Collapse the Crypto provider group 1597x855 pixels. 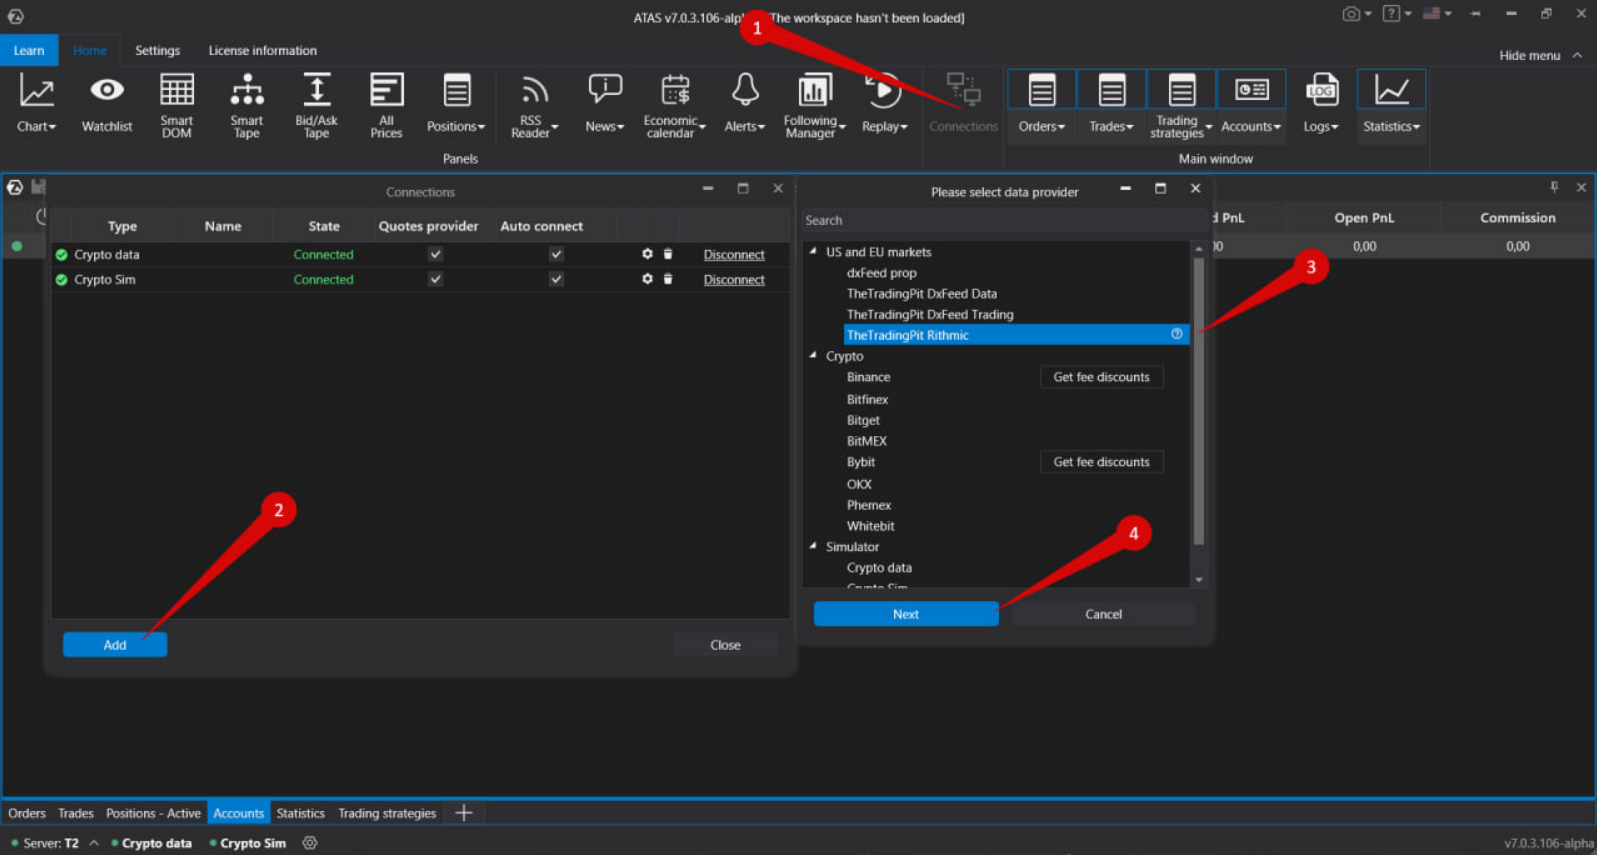point(813,355)
